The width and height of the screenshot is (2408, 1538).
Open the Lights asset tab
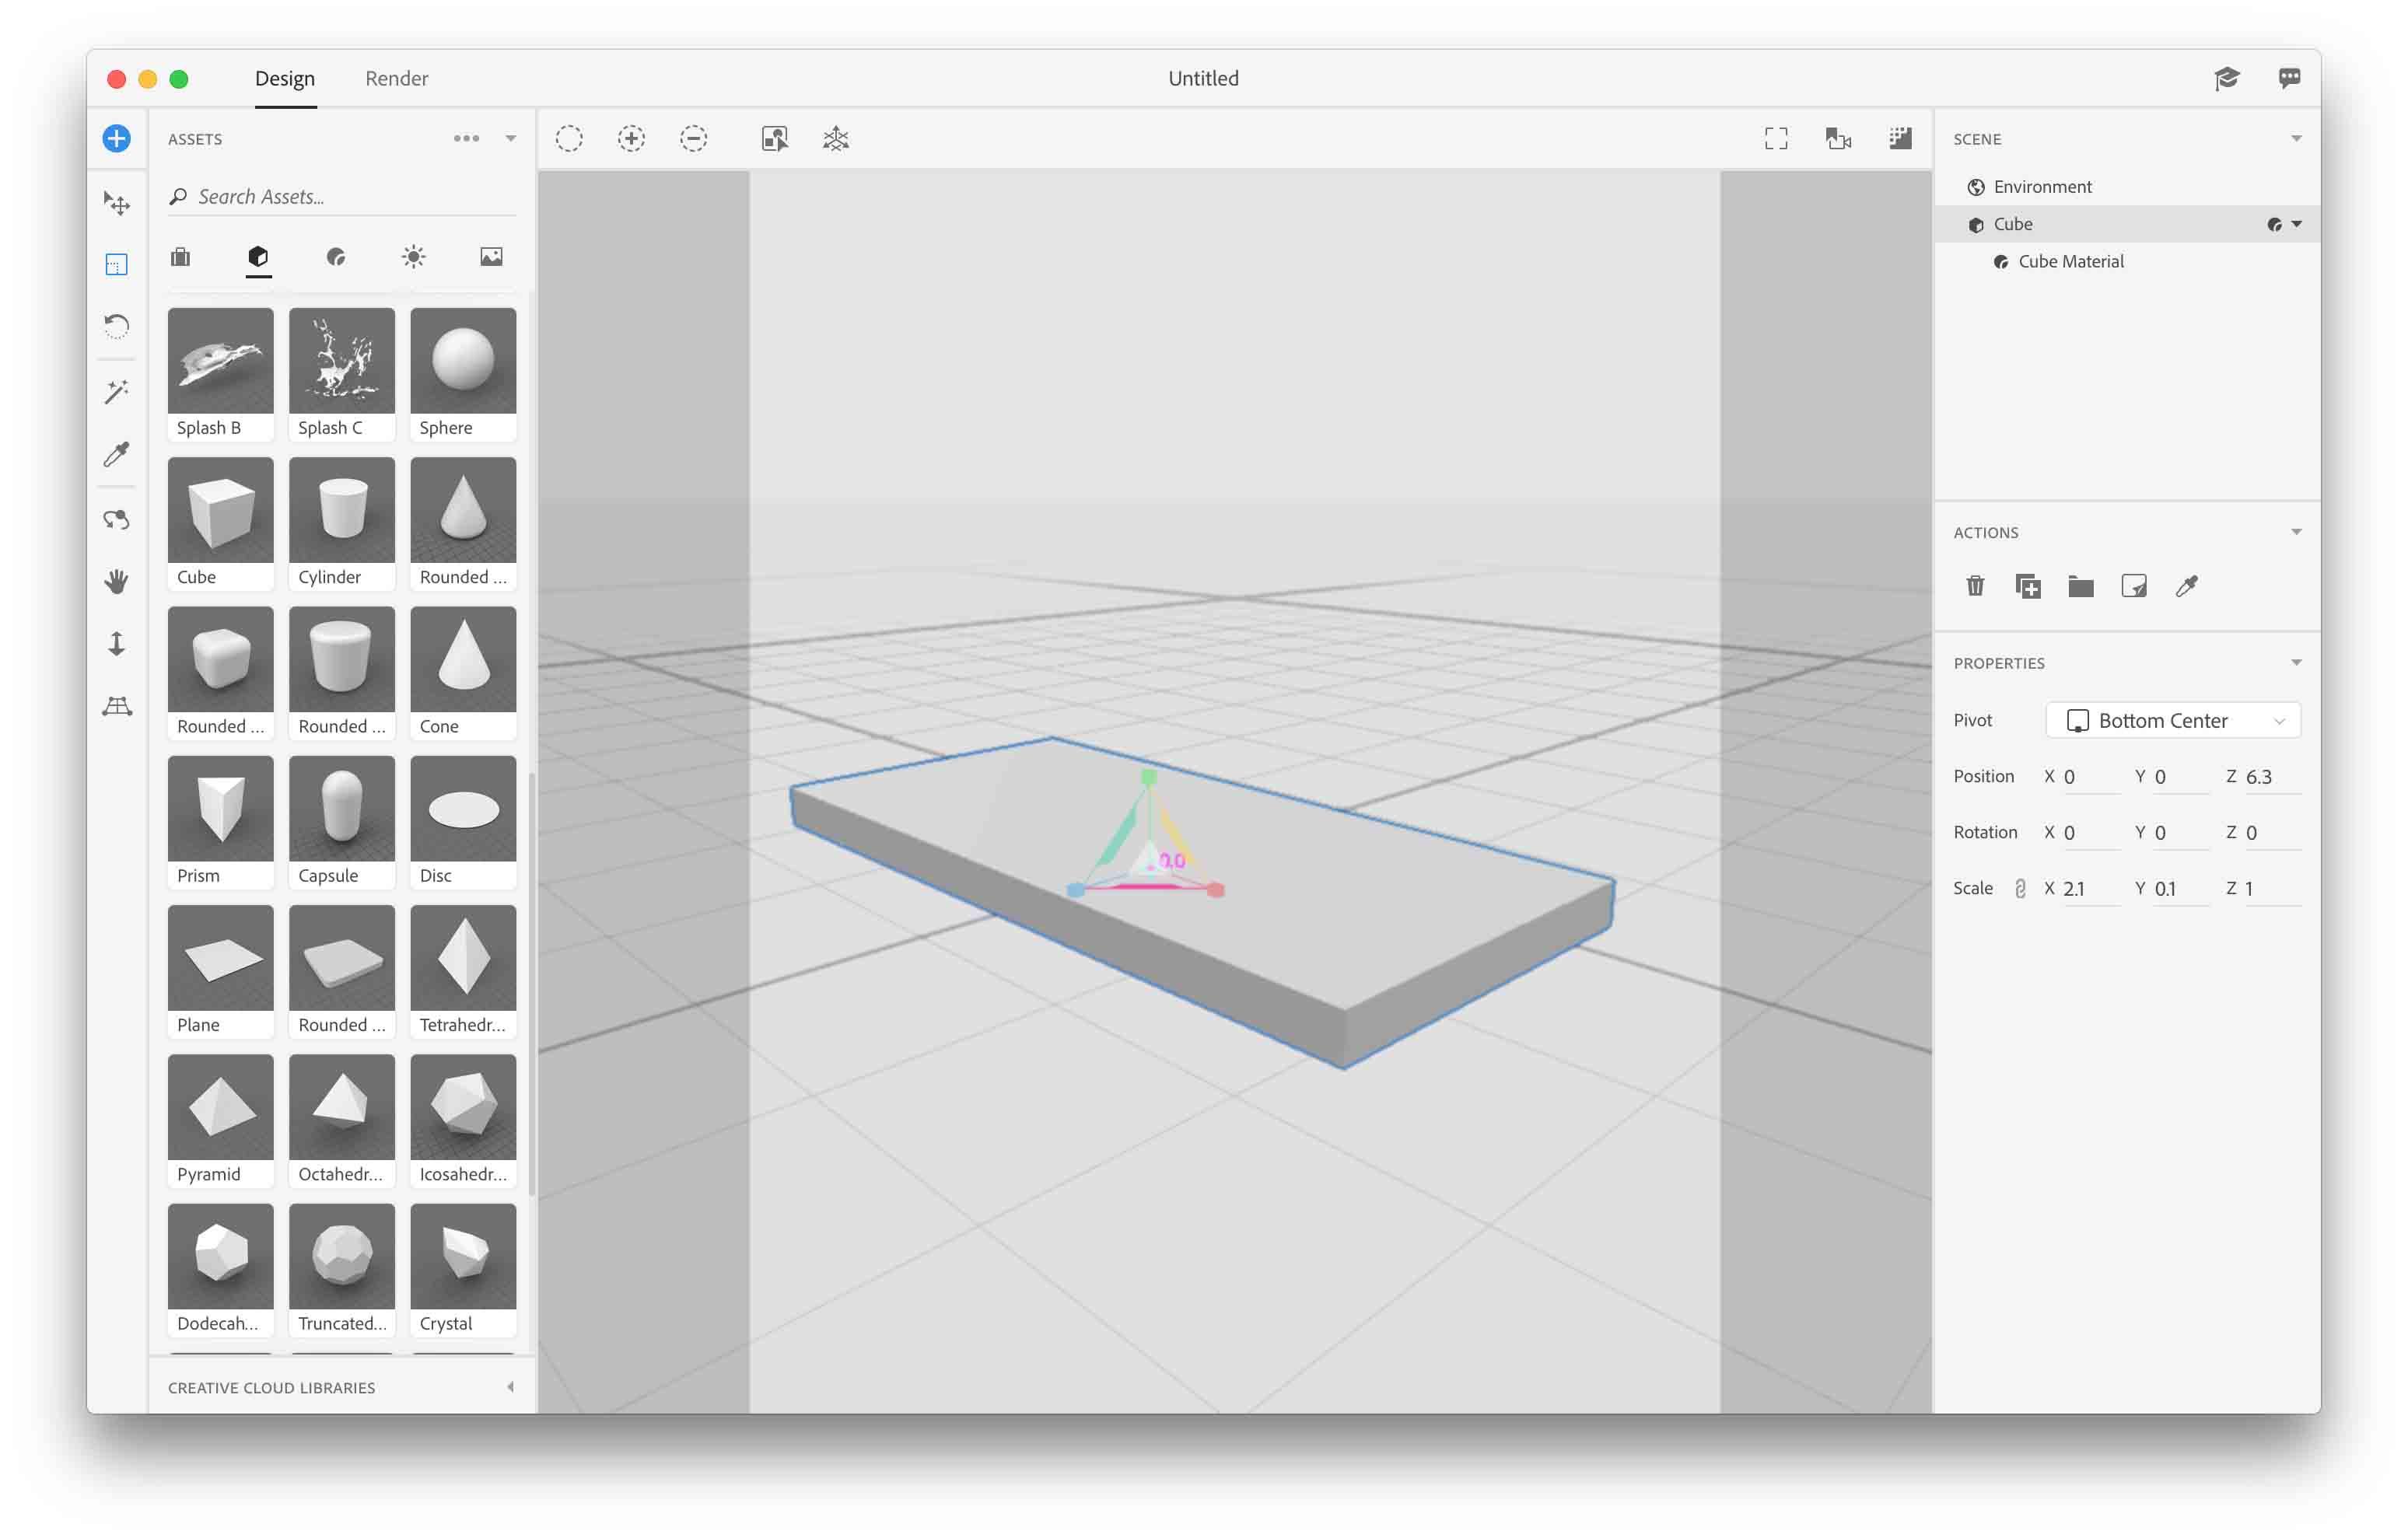(413, 257)
